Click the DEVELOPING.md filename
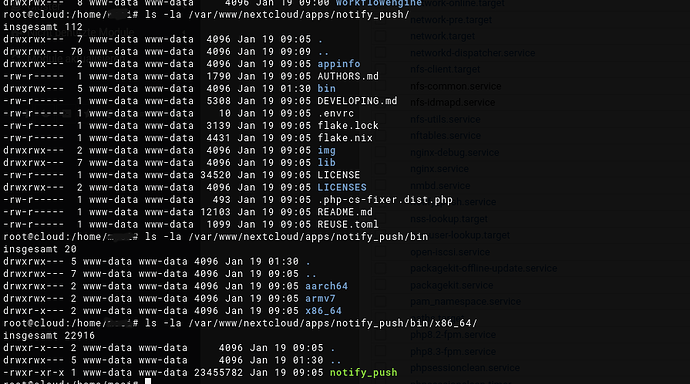The width and height of the screenshot is (690, 384). (x=357, y=101)
